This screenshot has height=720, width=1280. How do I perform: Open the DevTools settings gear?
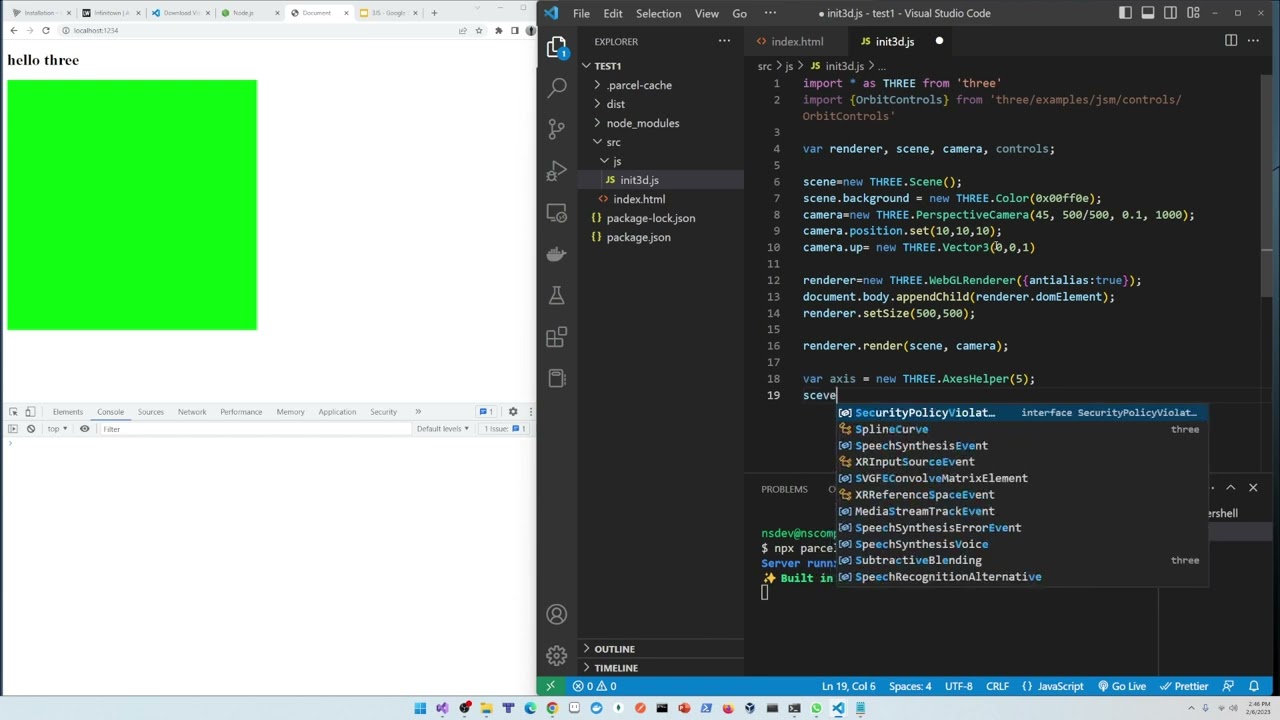[x=513, y=412]
